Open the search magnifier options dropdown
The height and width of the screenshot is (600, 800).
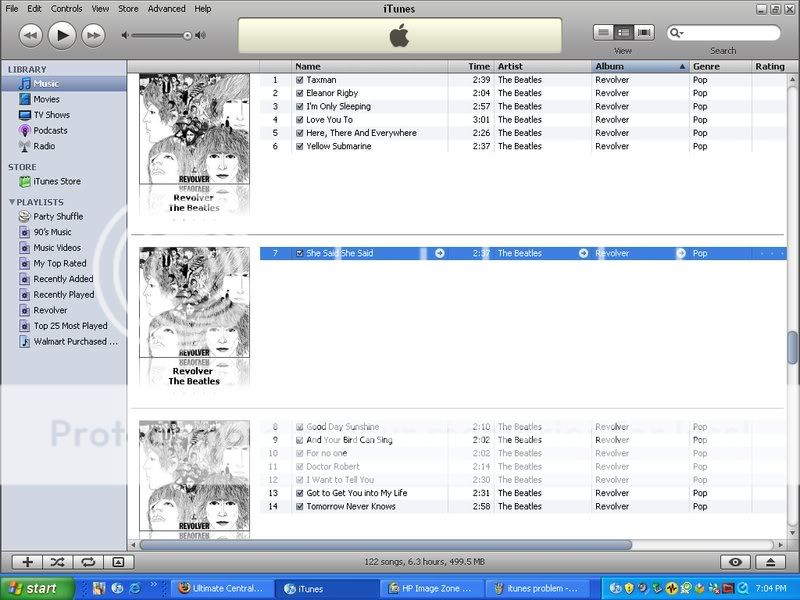pyautogui.click(x=677, y=33)
